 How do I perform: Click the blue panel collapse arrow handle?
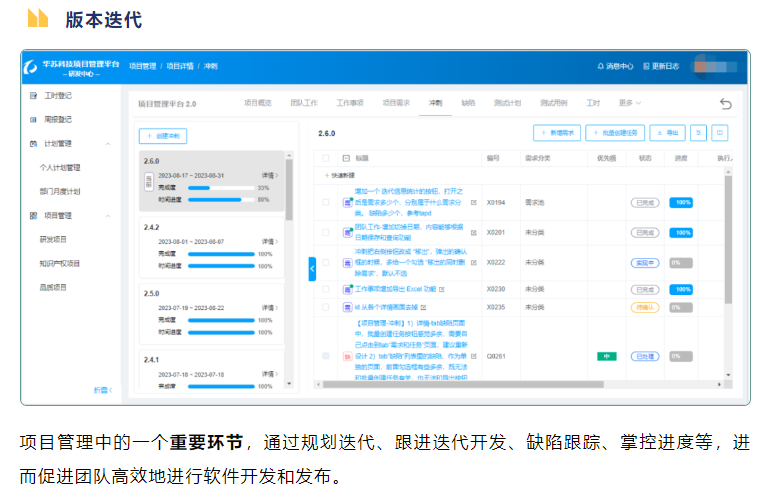point(311,268)
